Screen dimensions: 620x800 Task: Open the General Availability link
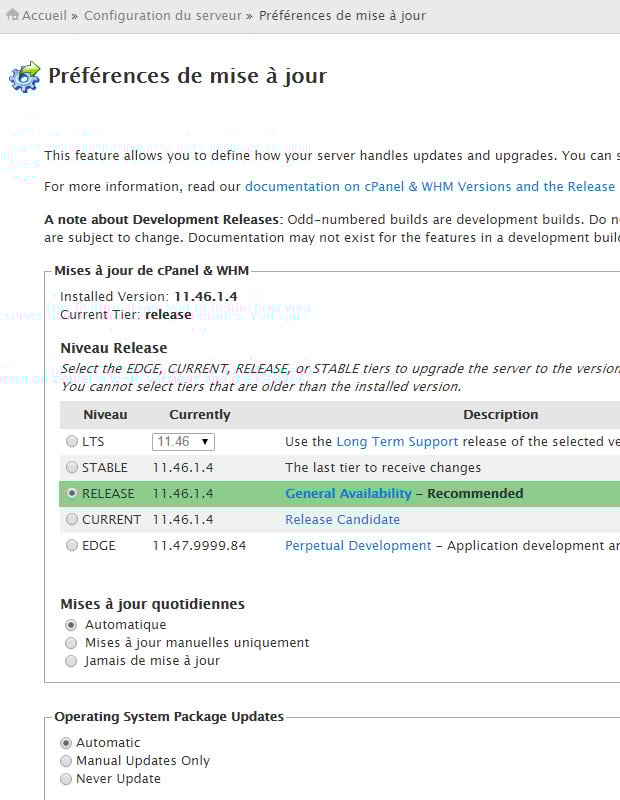click(x=348, y=493)
